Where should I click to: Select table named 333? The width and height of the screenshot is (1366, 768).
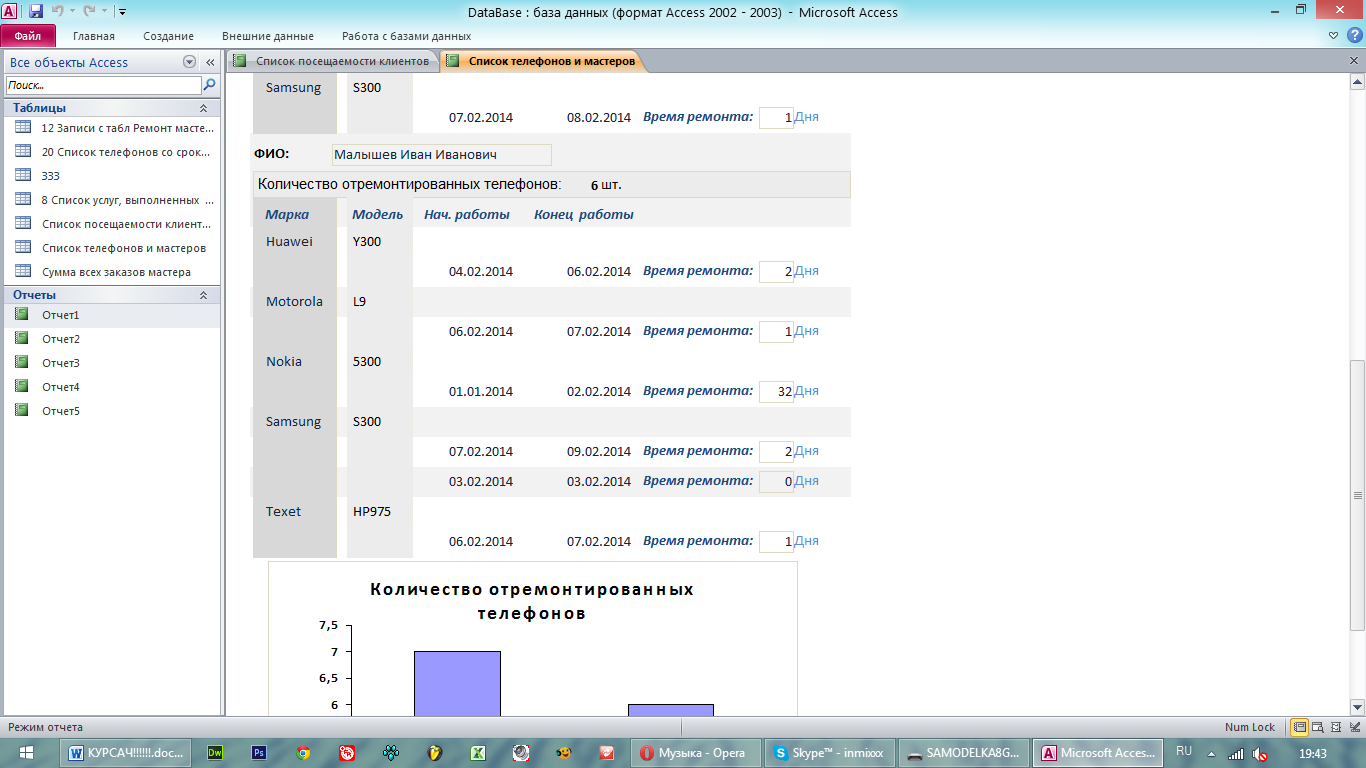(112, 176)
